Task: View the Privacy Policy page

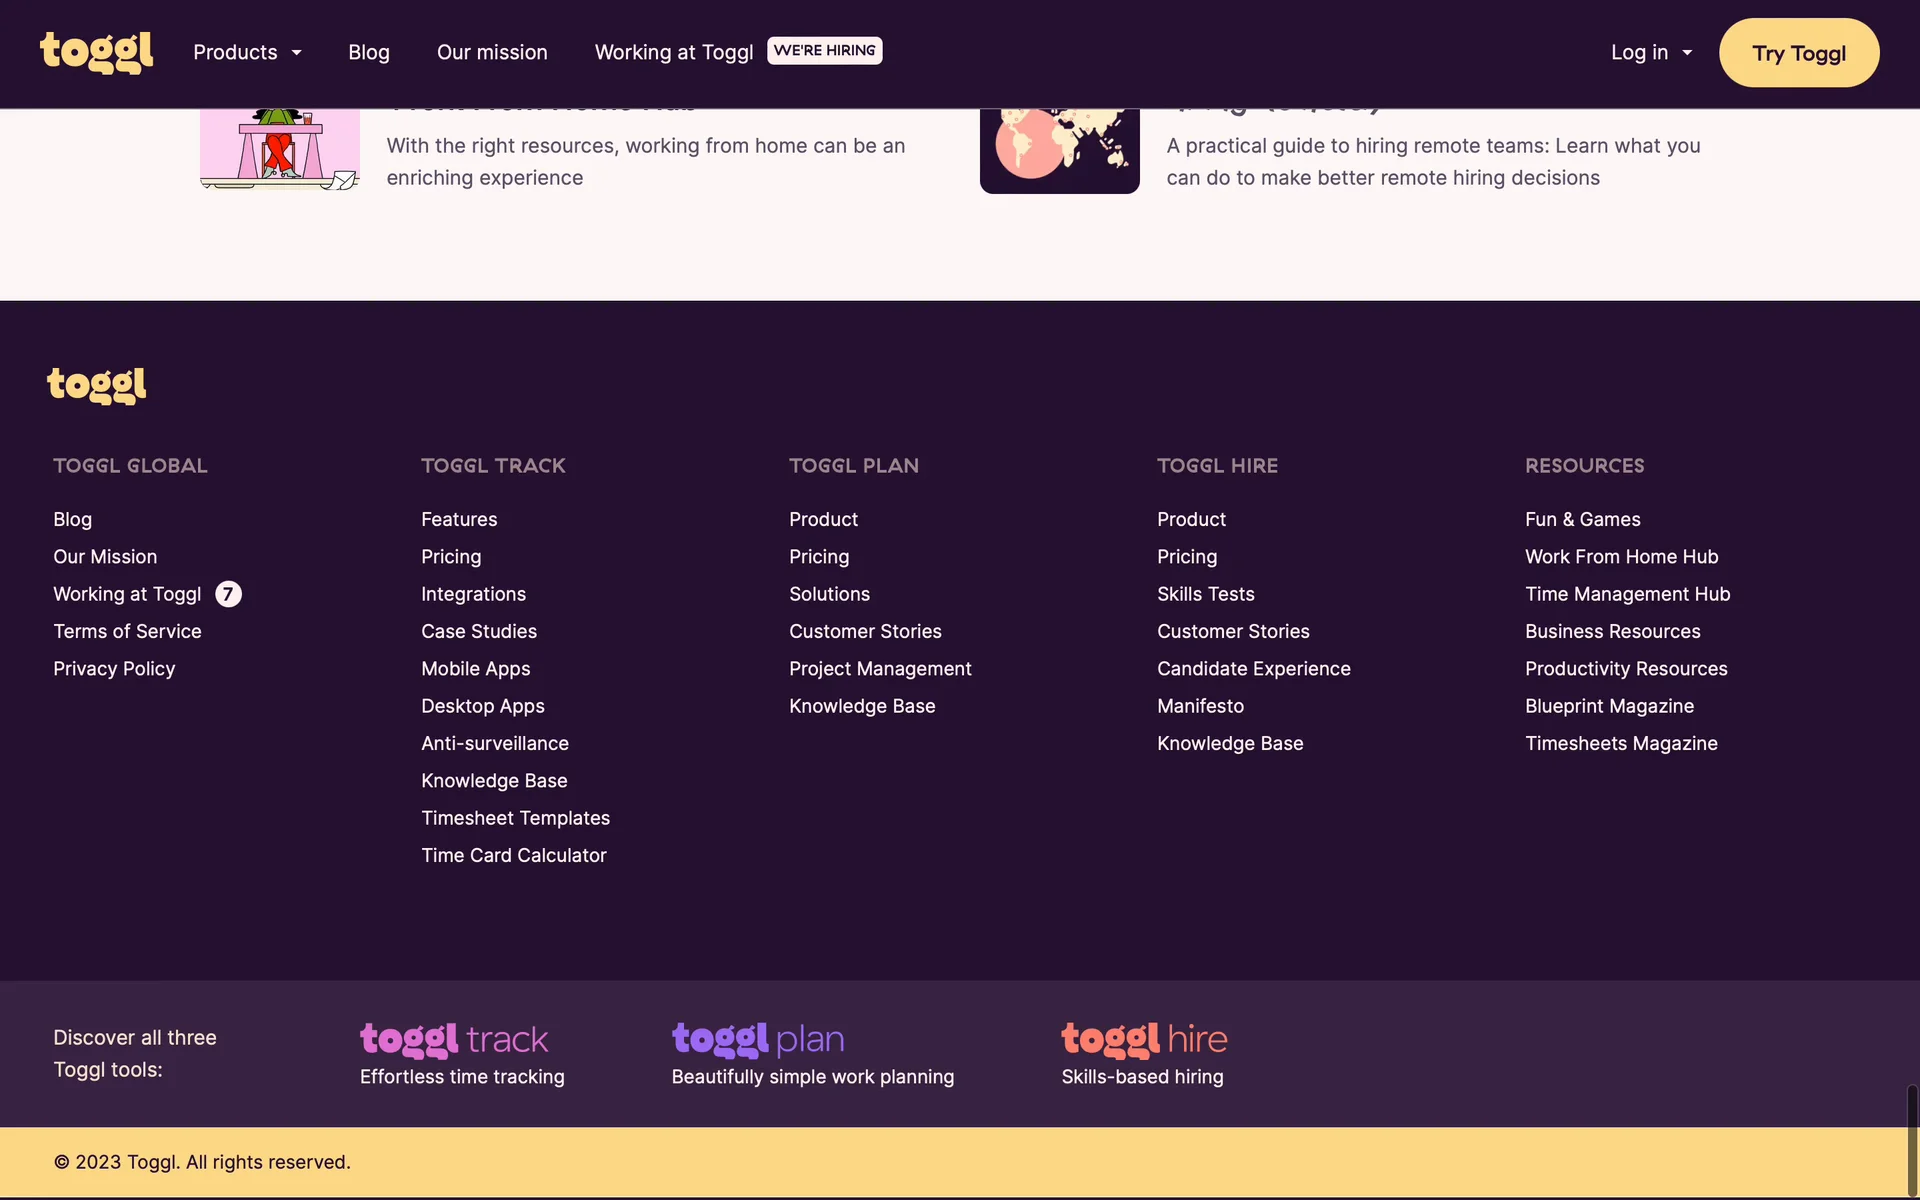Action: pyautogui.click(x=114, y=669)
